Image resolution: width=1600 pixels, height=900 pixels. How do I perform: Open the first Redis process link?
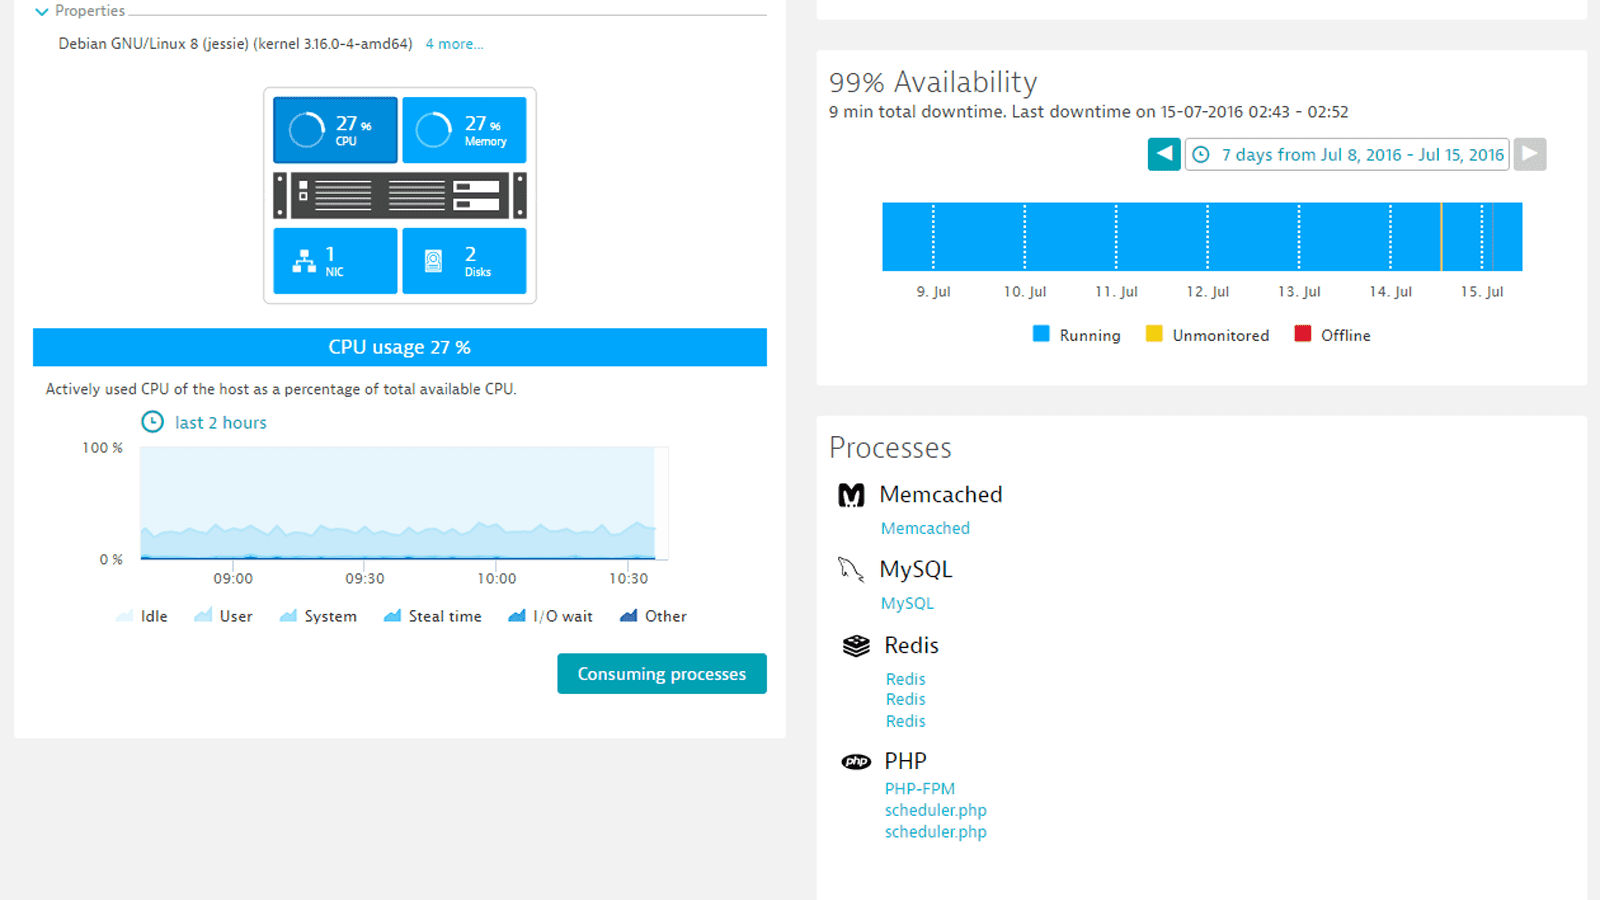(x=905, y=679)
